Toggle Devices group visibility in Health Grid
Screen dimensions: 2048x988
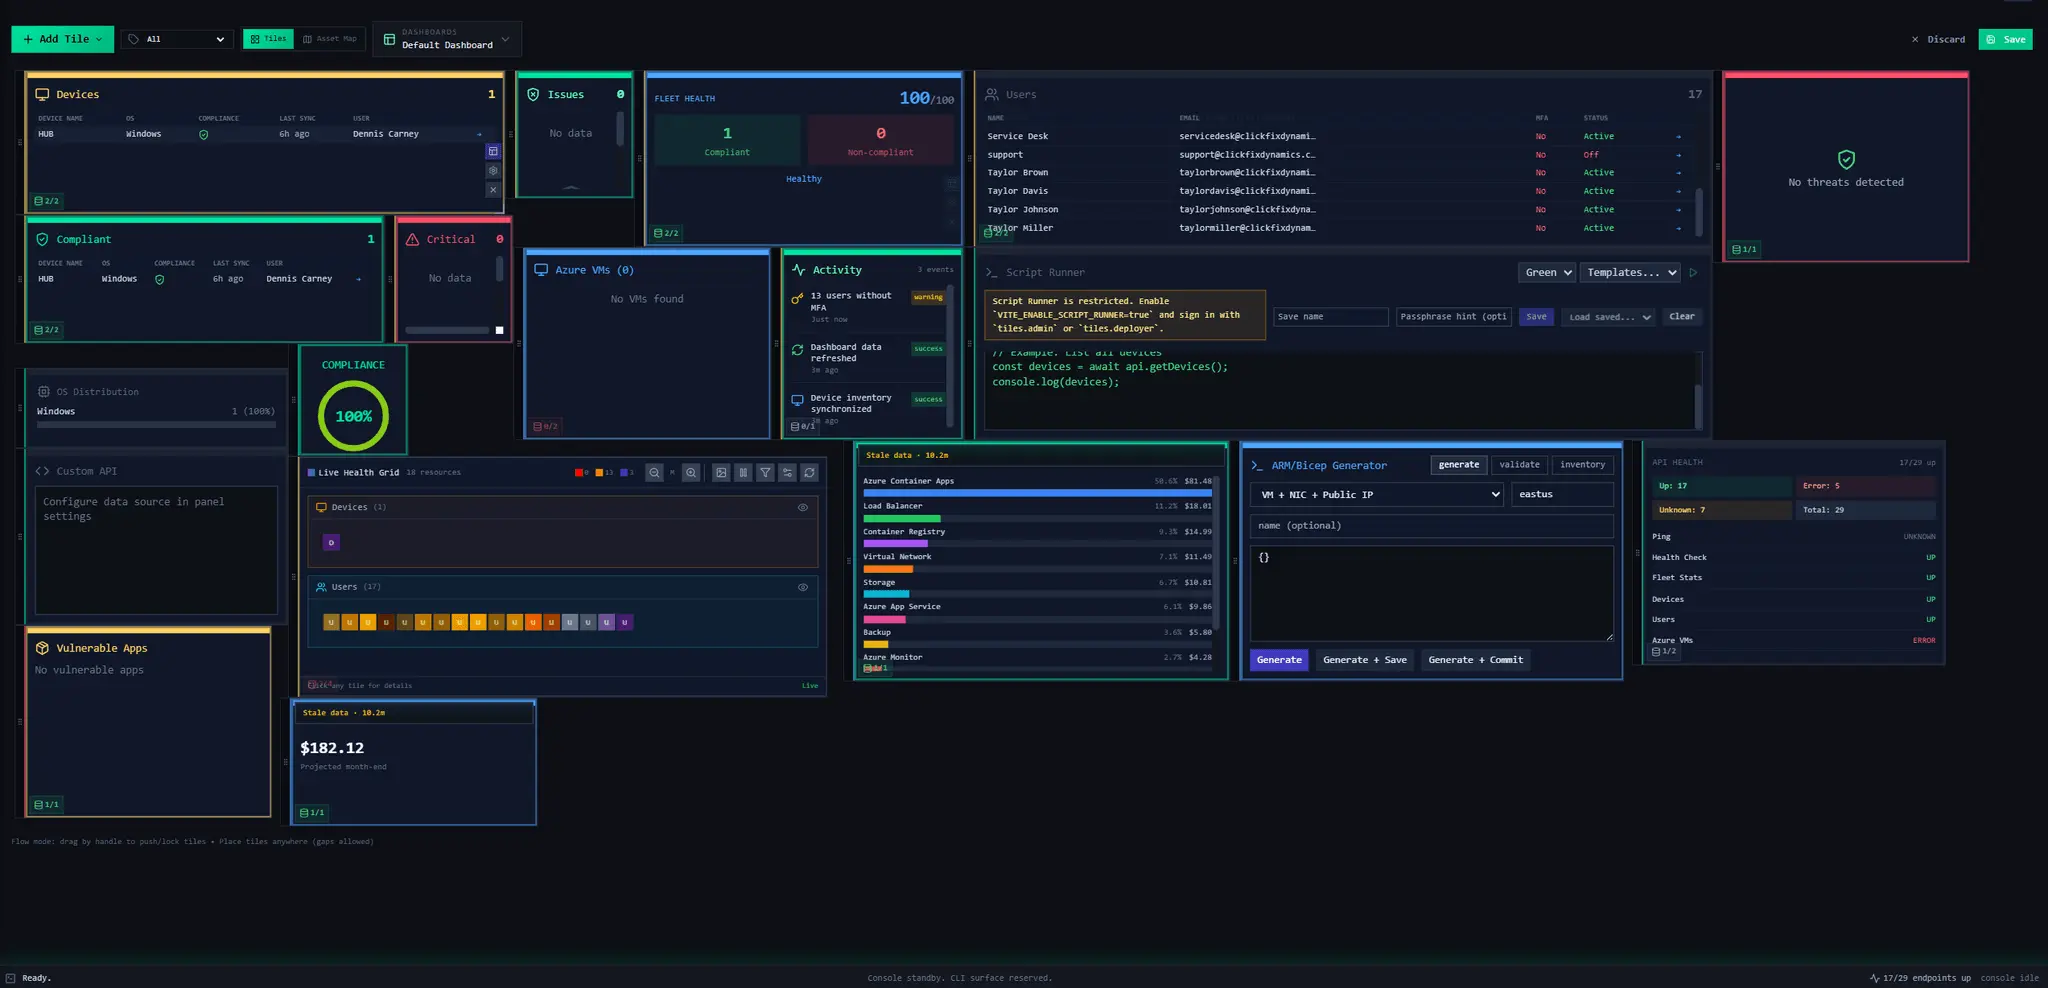click(802, 507)
